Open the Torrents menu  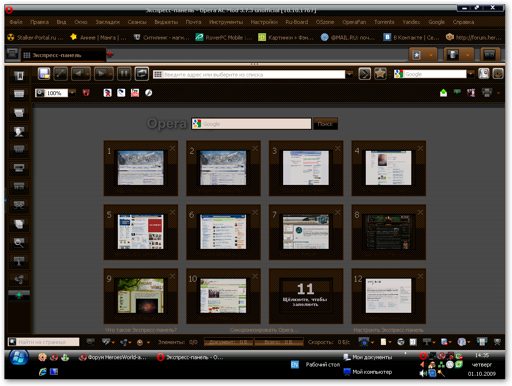click(x=384, y=22)
